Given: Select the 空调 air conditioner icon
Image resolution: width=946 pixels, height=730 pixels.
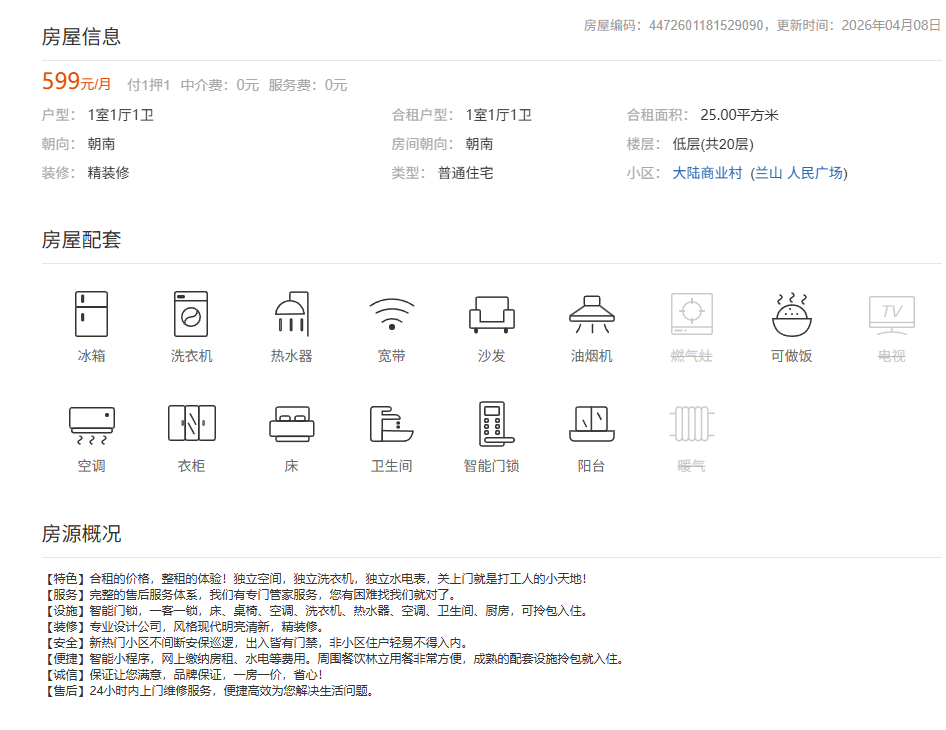Looking at the screenshot, I should tap(92, 425).
